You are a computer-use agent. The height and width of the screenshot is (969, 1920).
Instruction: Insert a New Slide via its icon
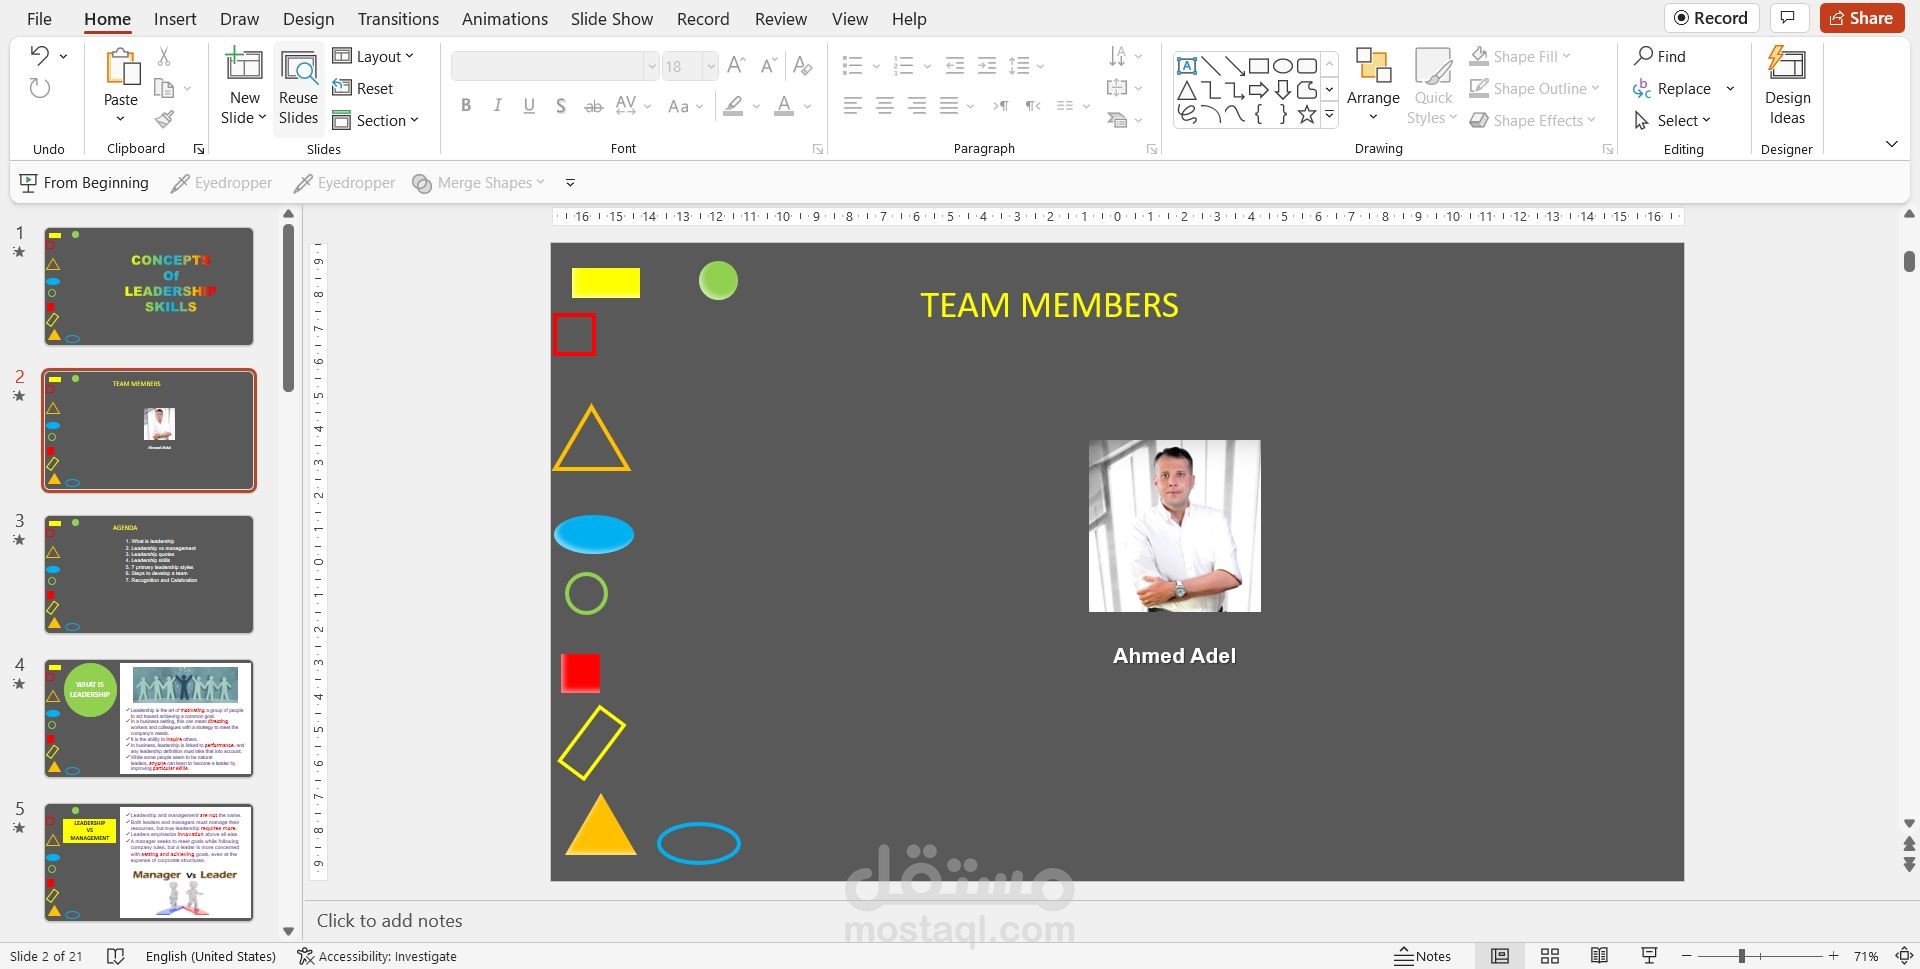(244, 64)
